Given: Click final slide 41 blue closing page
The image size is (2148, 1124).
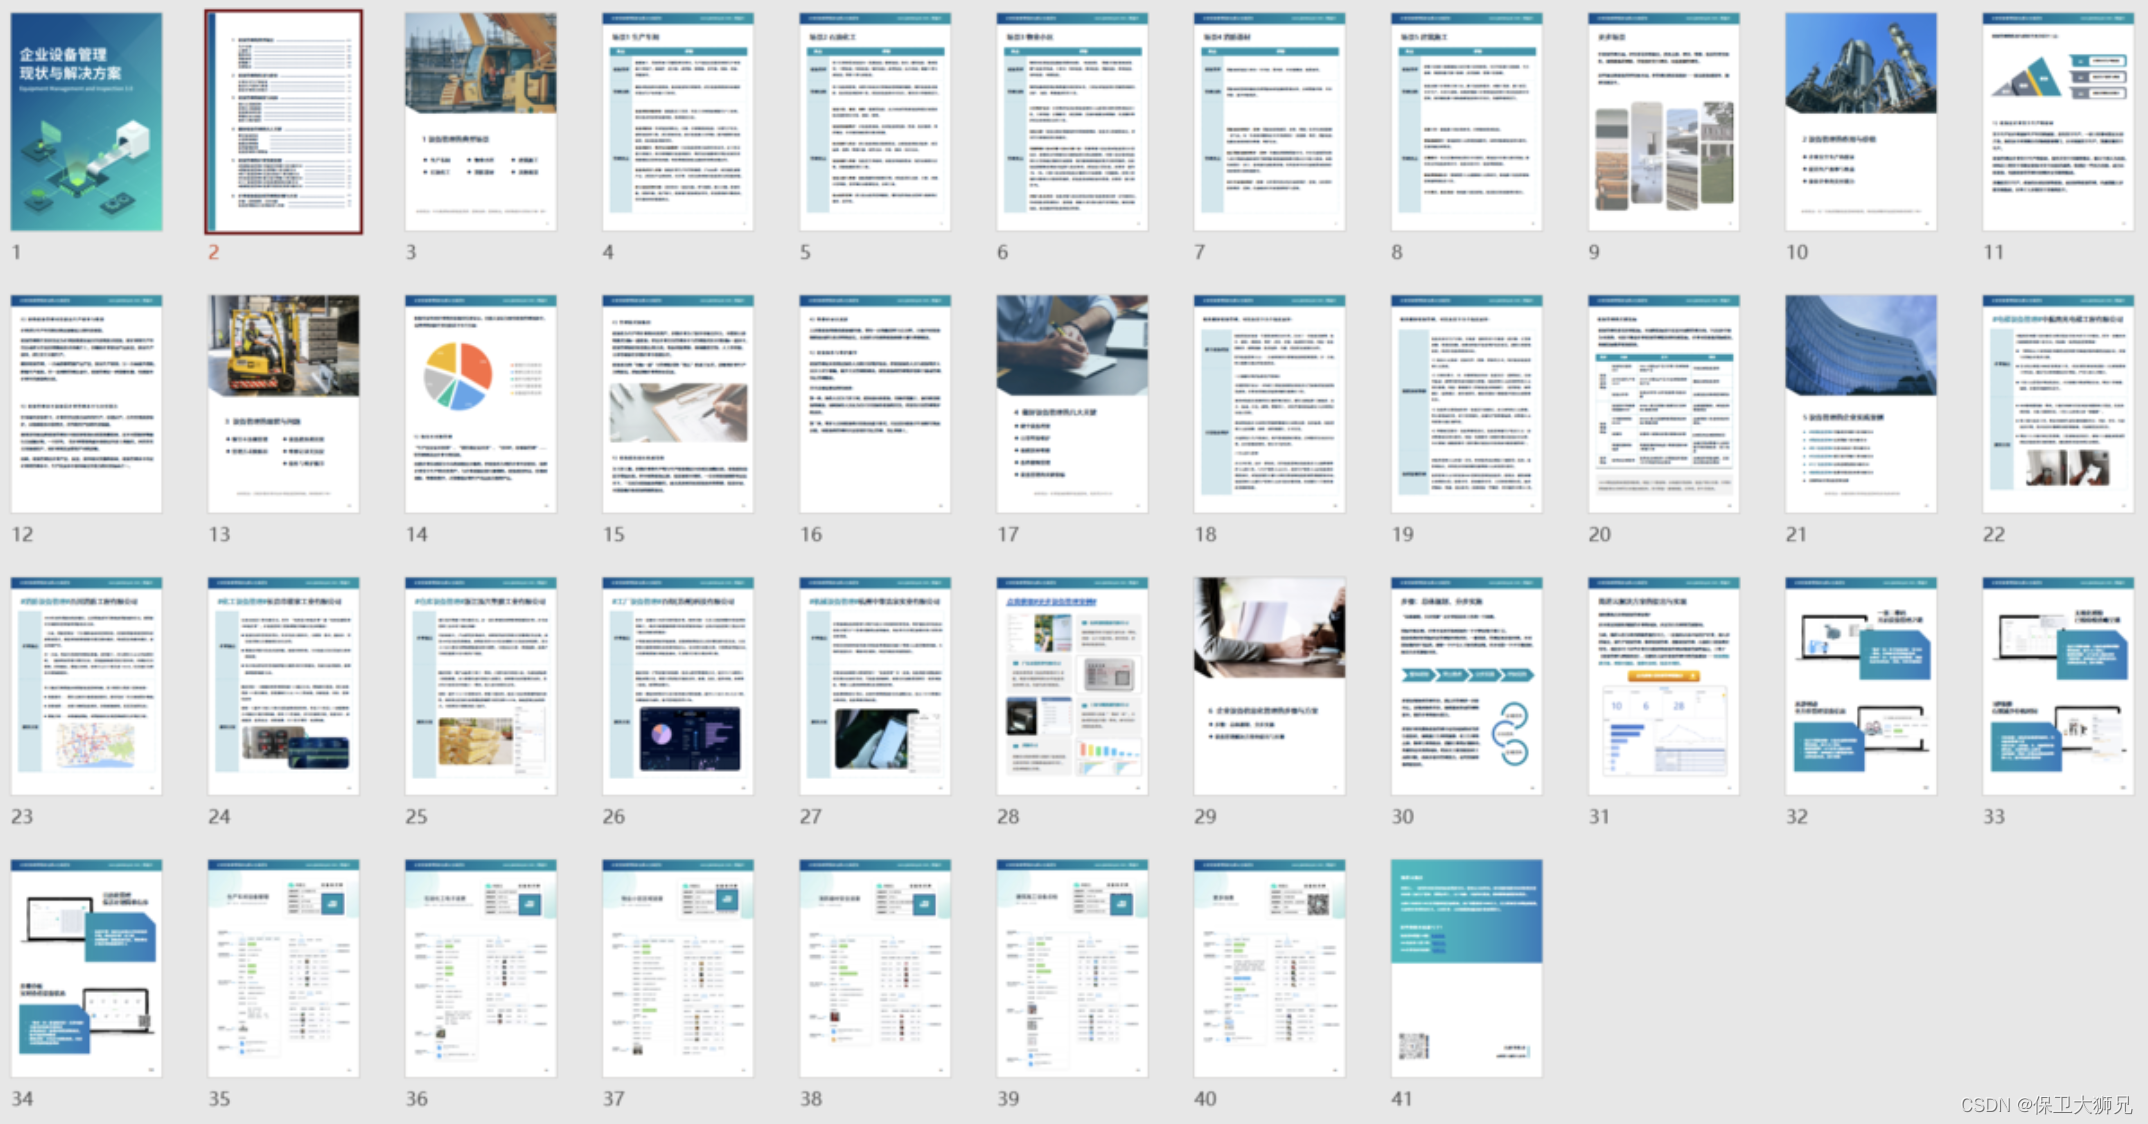Looking at the screenshot, I should tap(1466, 968).
